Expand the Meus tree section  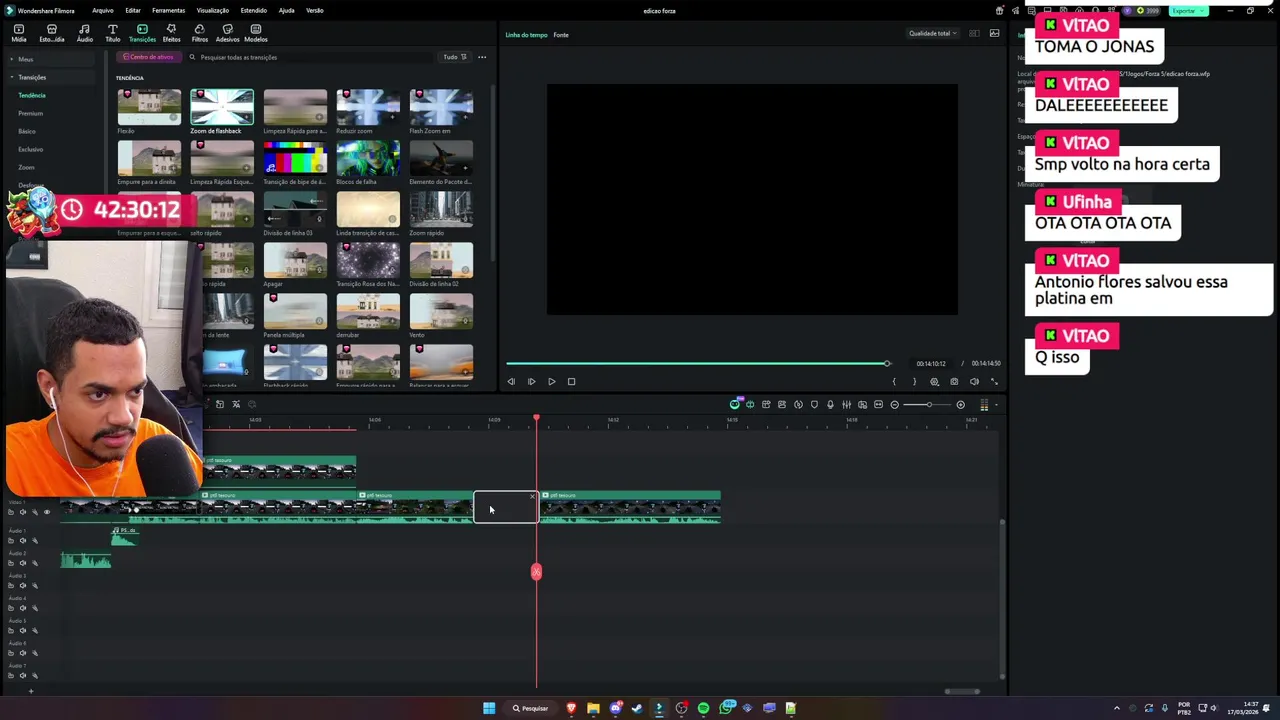pyautogui.click(x=12, y=59)
